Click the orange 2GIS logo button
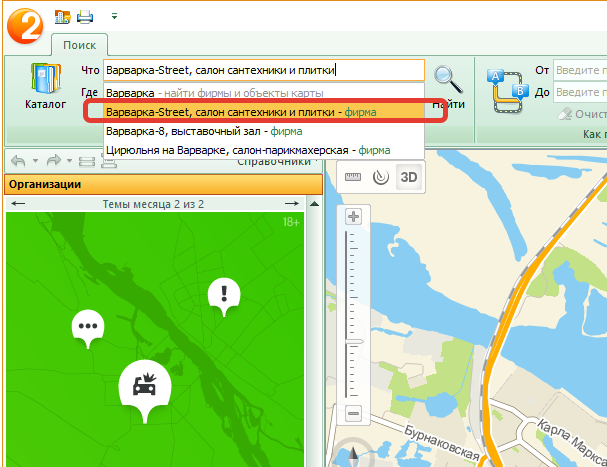This screenshot has height=467, width=607. (25, 26)
